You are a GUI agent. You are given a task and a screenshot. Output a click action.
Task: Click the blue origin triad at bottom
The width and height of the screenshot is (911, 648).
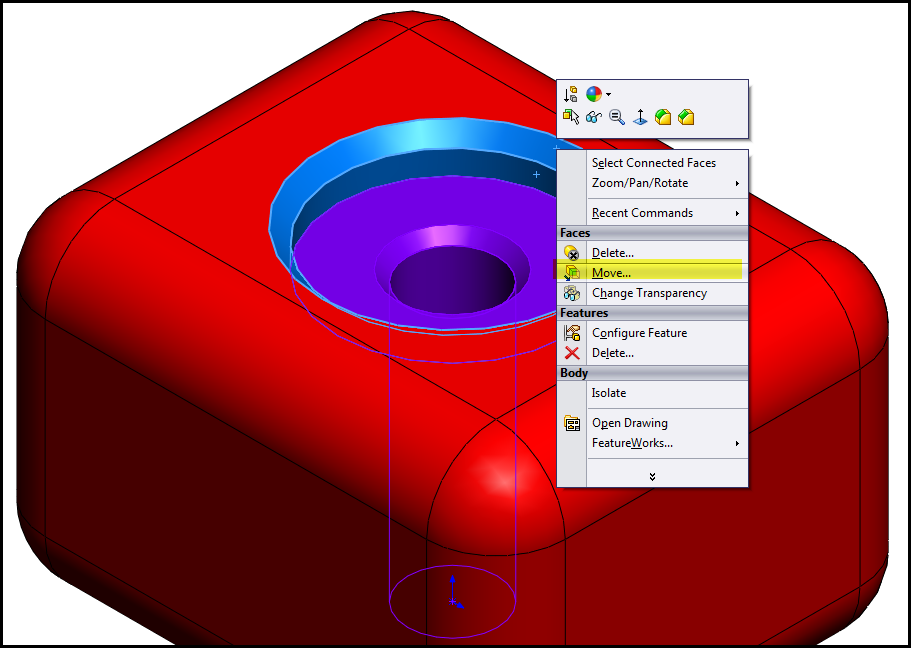point(454,594)
